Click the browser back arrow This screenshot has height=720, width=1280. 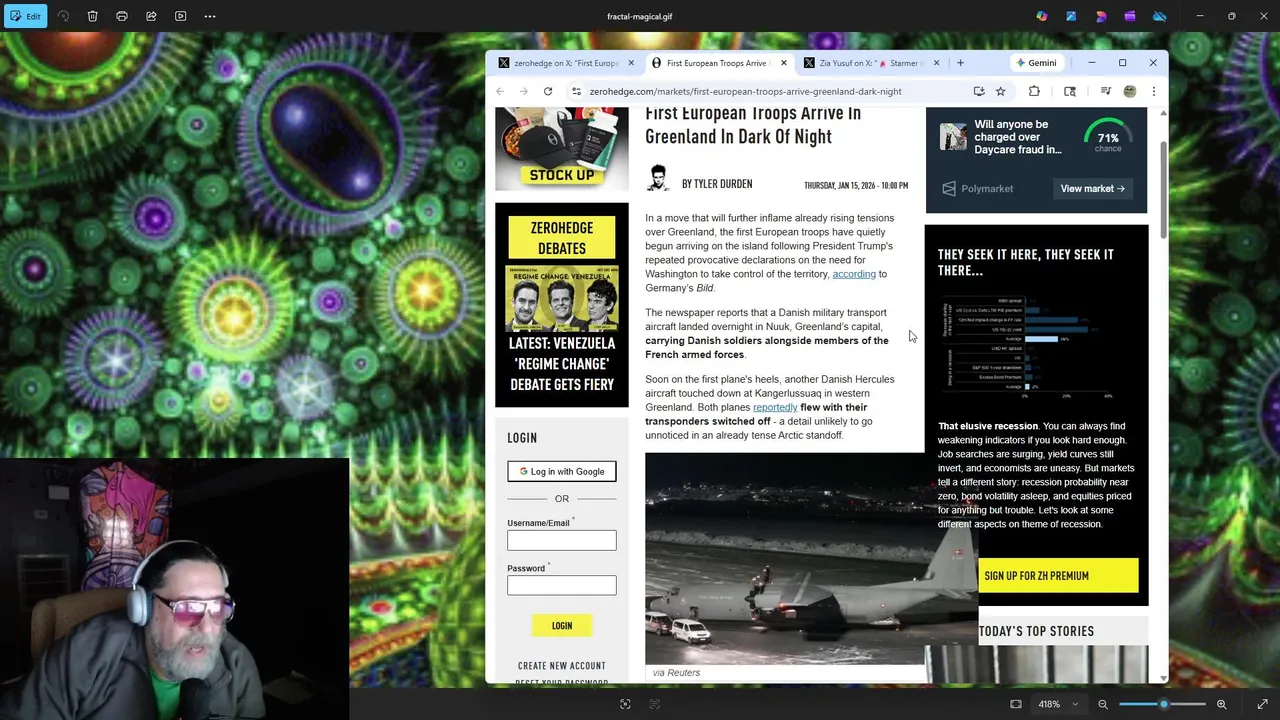[x=500, y=91]
